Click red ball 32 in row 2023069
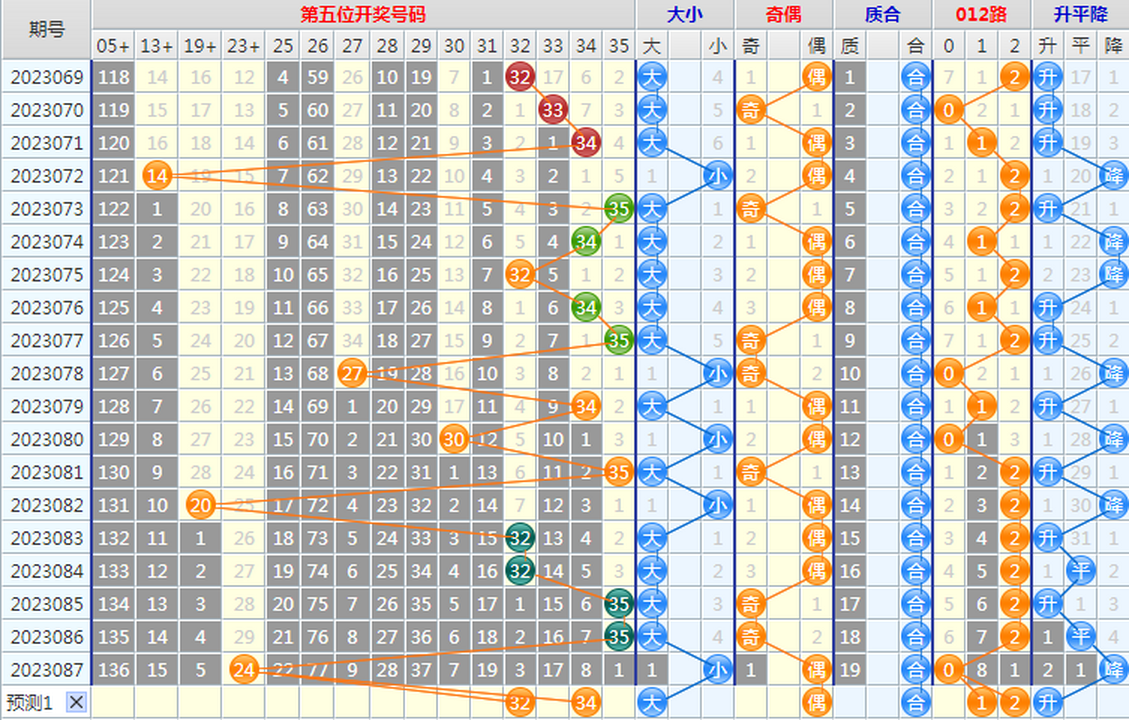The width and height of the screenshot is (1129, 720). pos(519,77)
